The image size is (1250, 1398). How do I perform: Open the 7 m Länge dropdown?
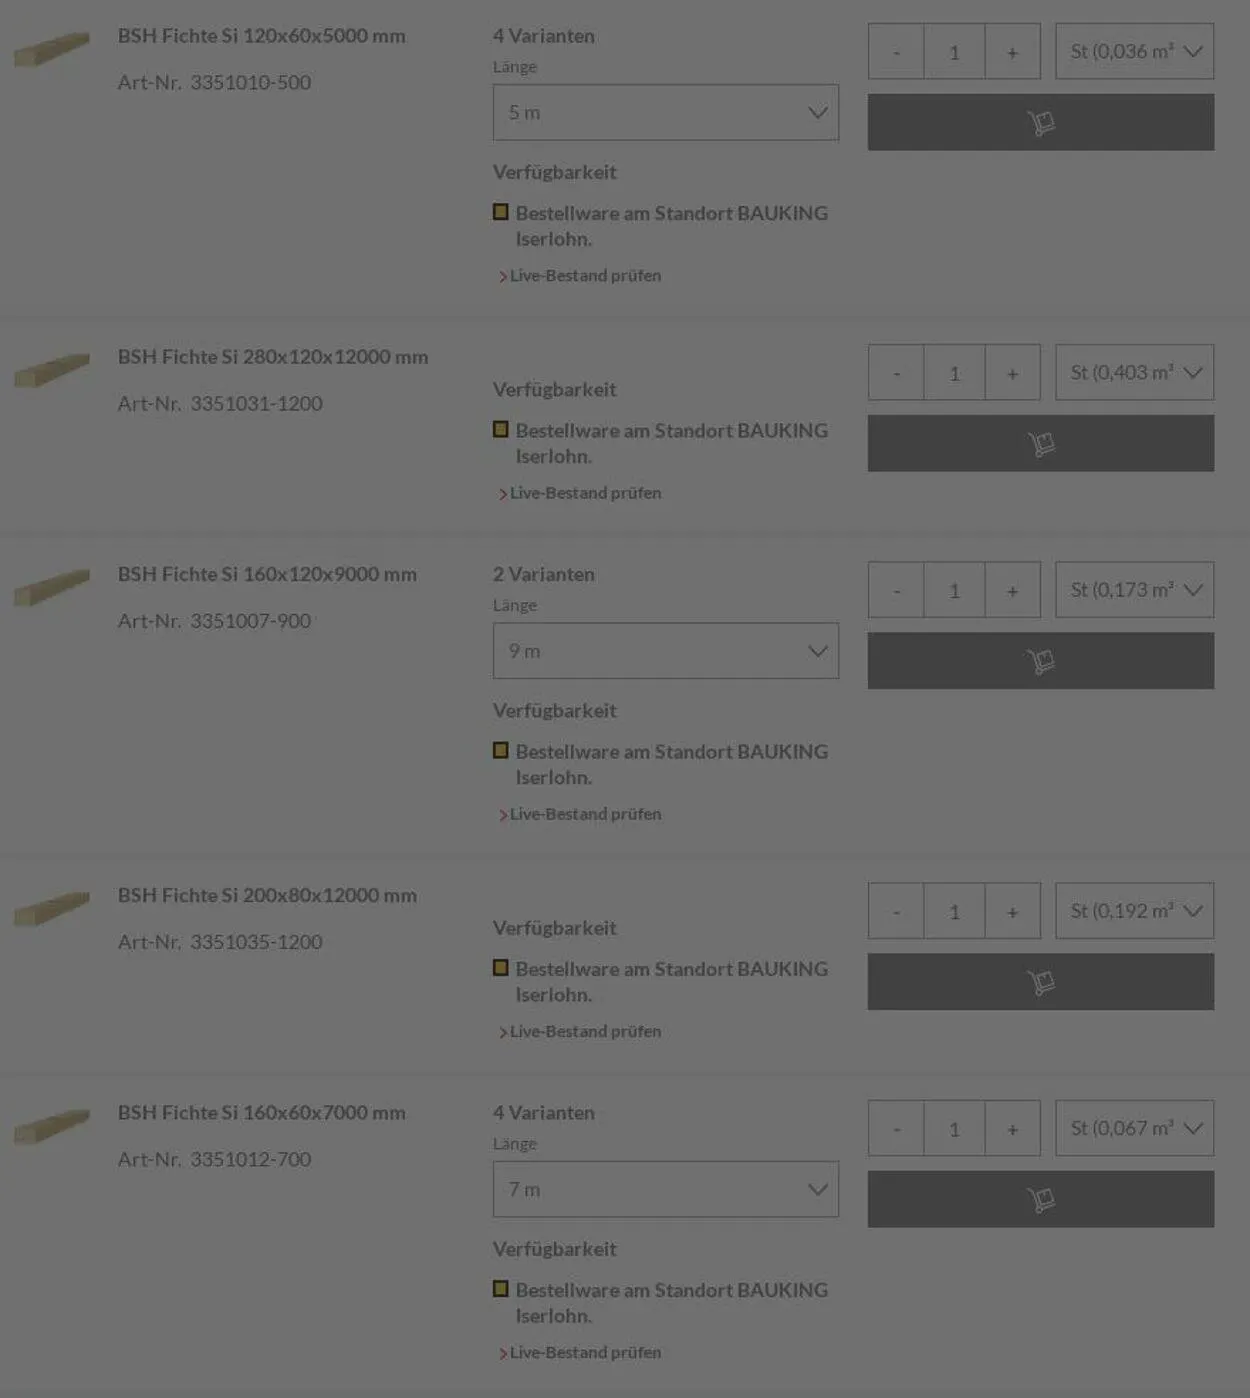[665, 1189]
